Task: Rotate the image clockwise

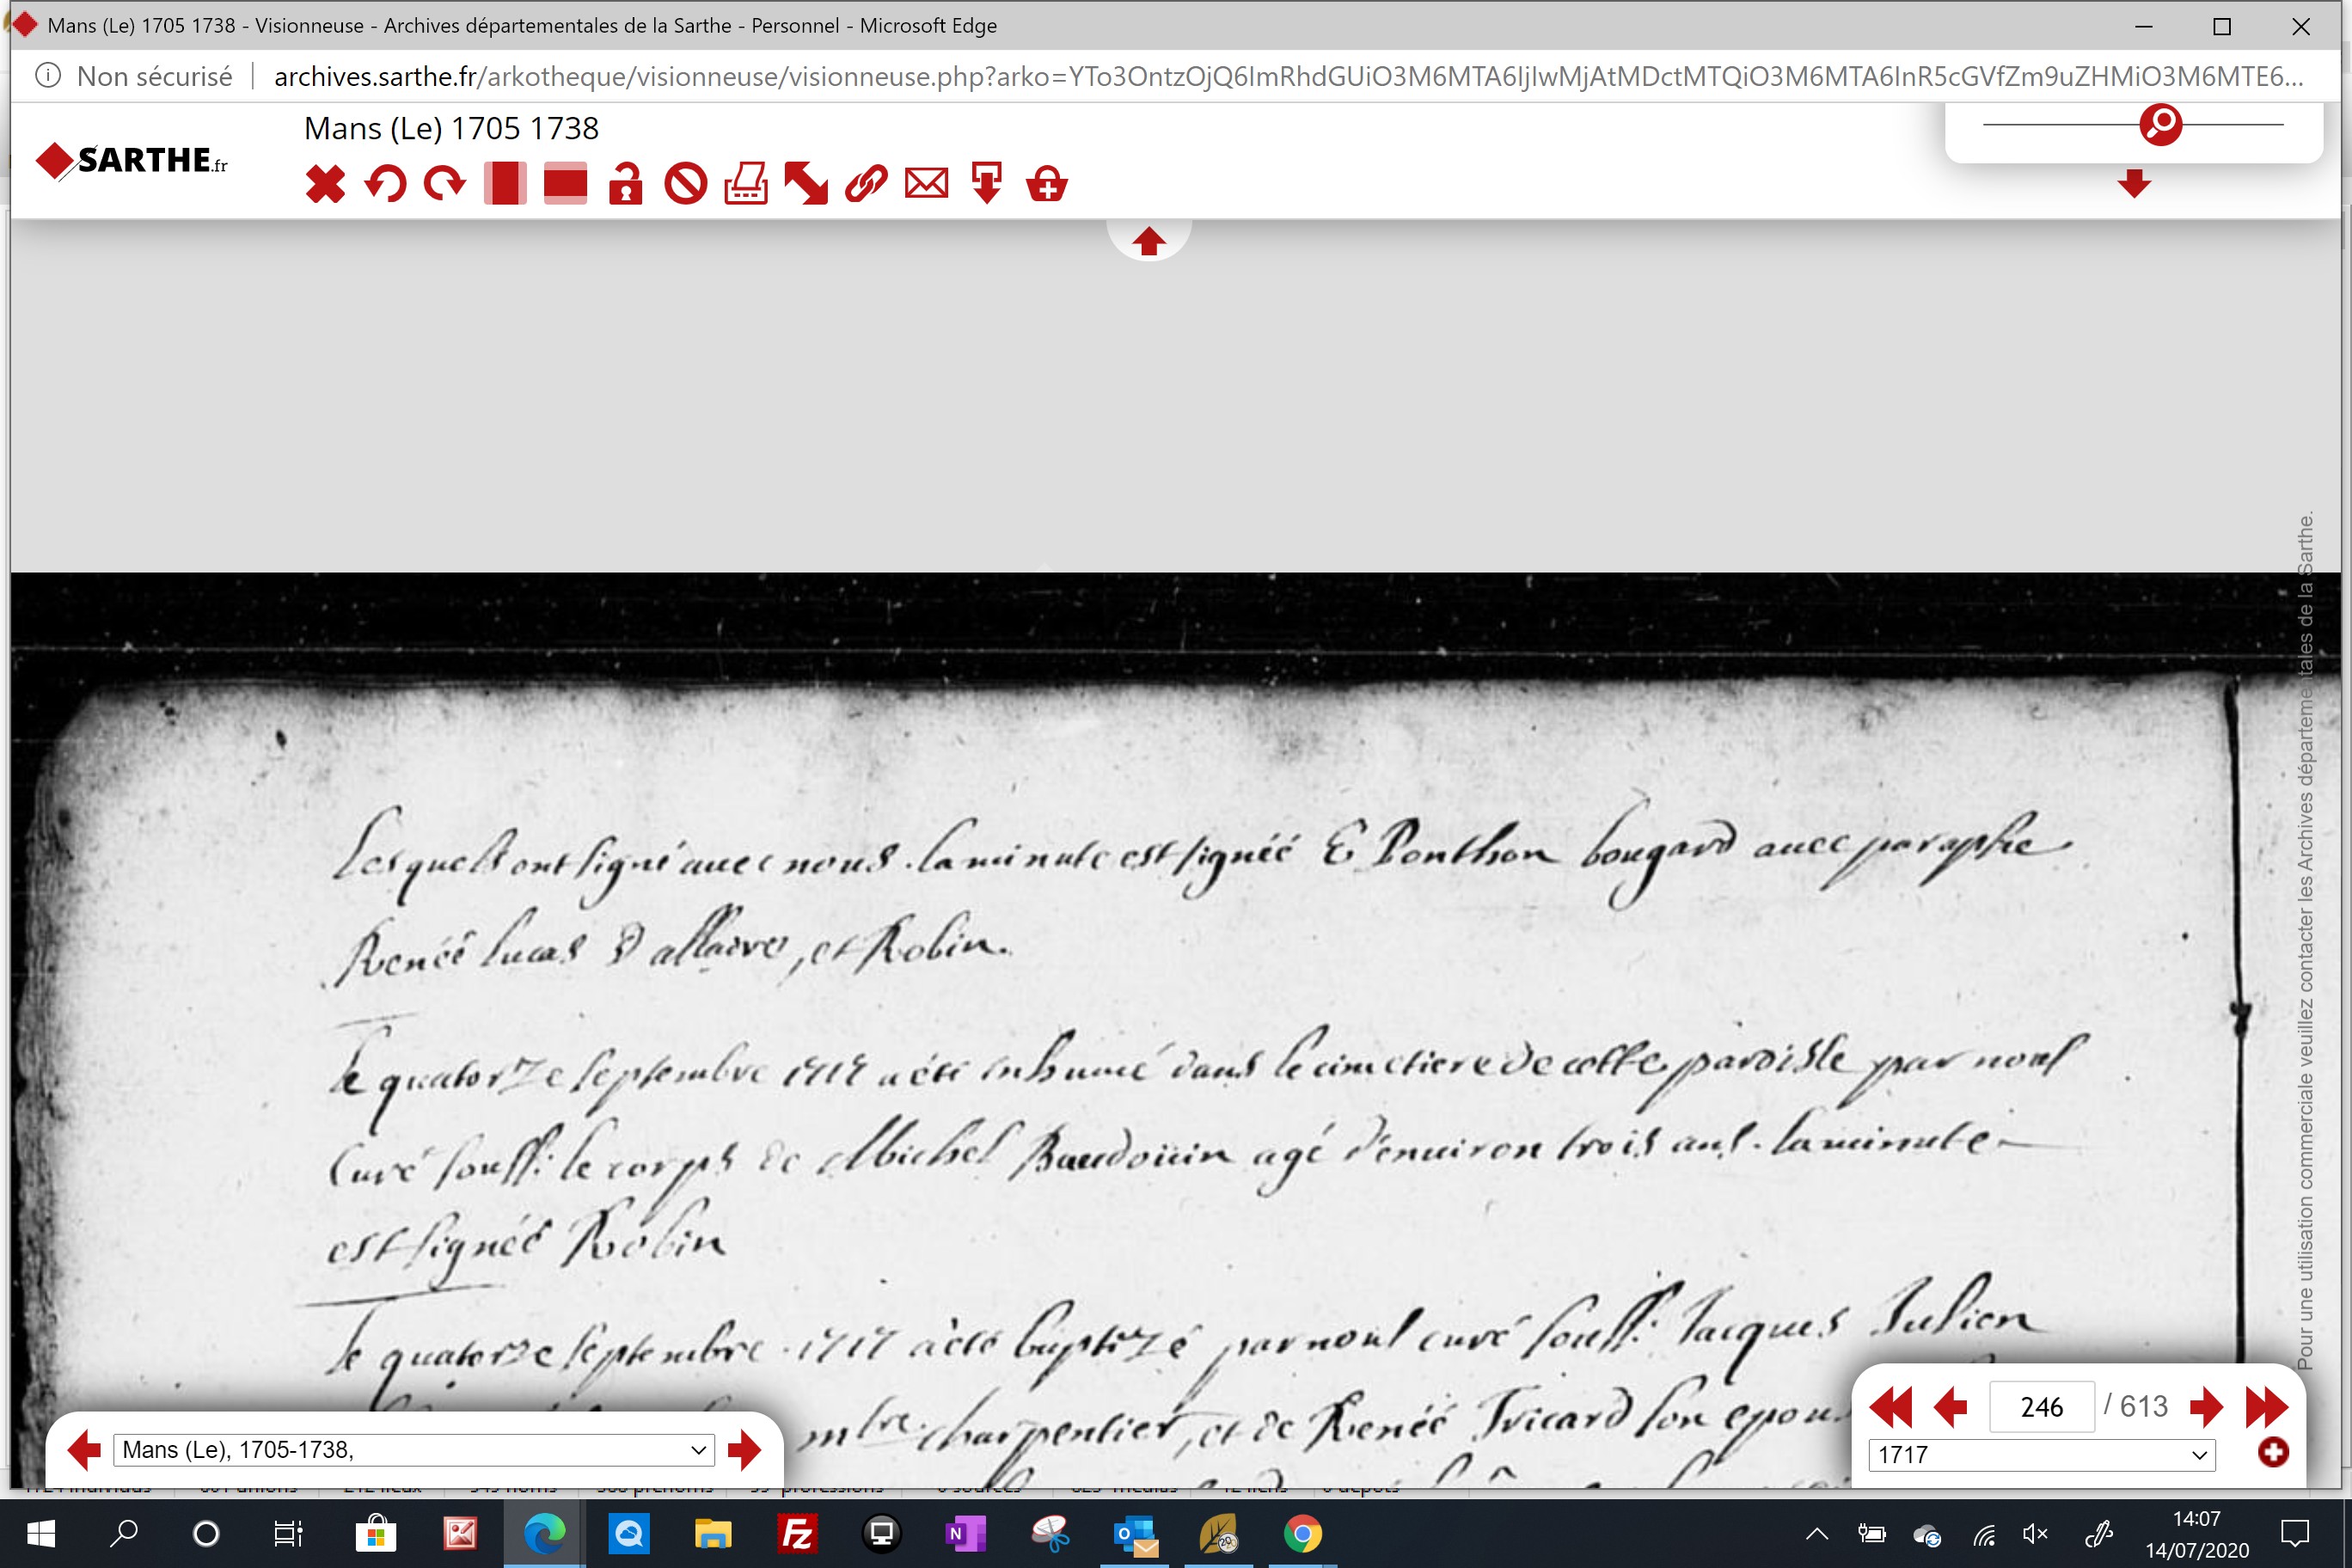Action: (x=445, y=184)
